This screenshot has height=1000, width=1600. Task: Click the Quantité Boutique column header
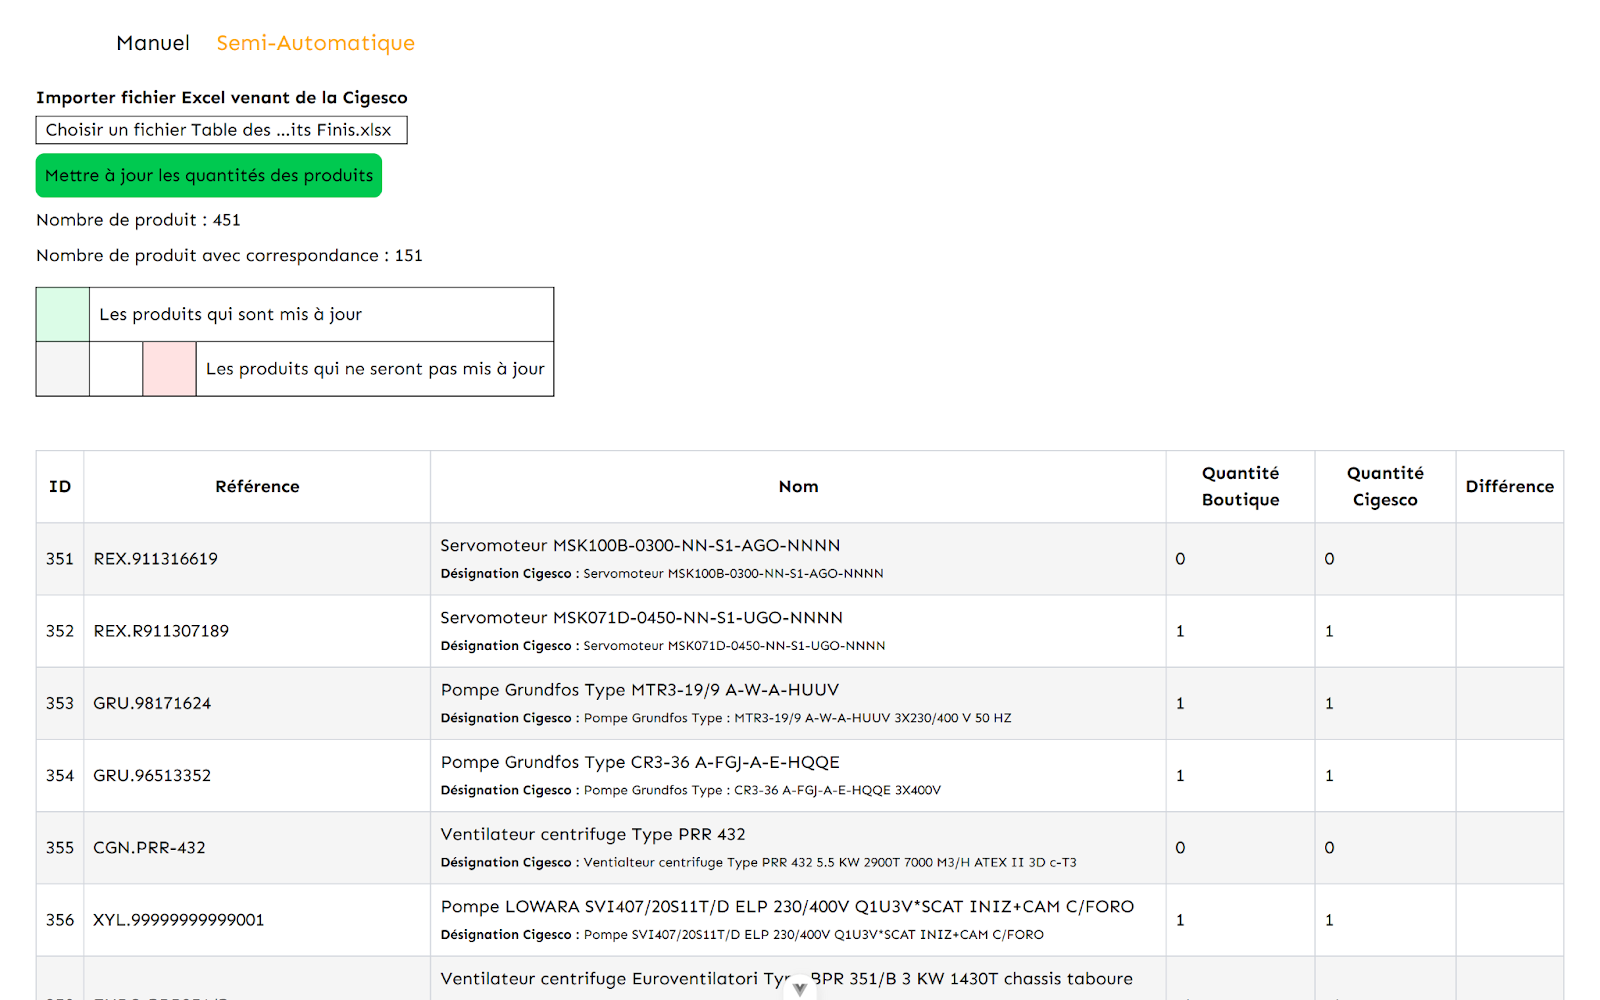tap(1240, 487)
